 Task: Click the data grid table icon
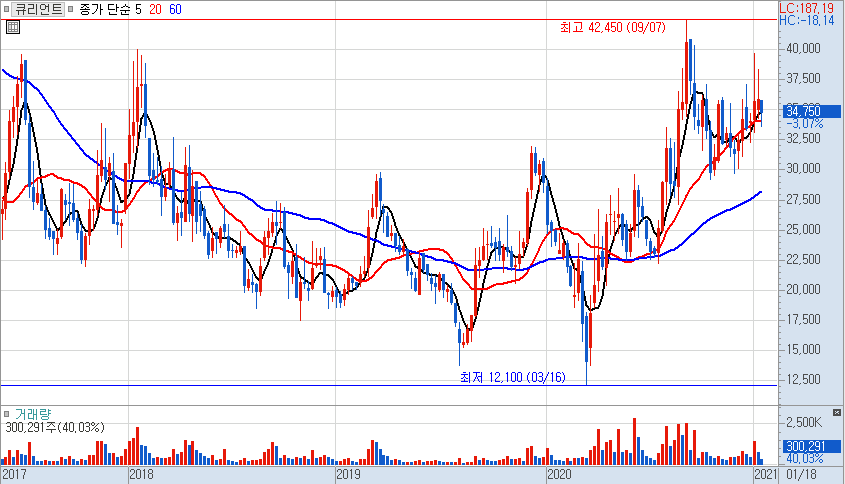[13, 27]
